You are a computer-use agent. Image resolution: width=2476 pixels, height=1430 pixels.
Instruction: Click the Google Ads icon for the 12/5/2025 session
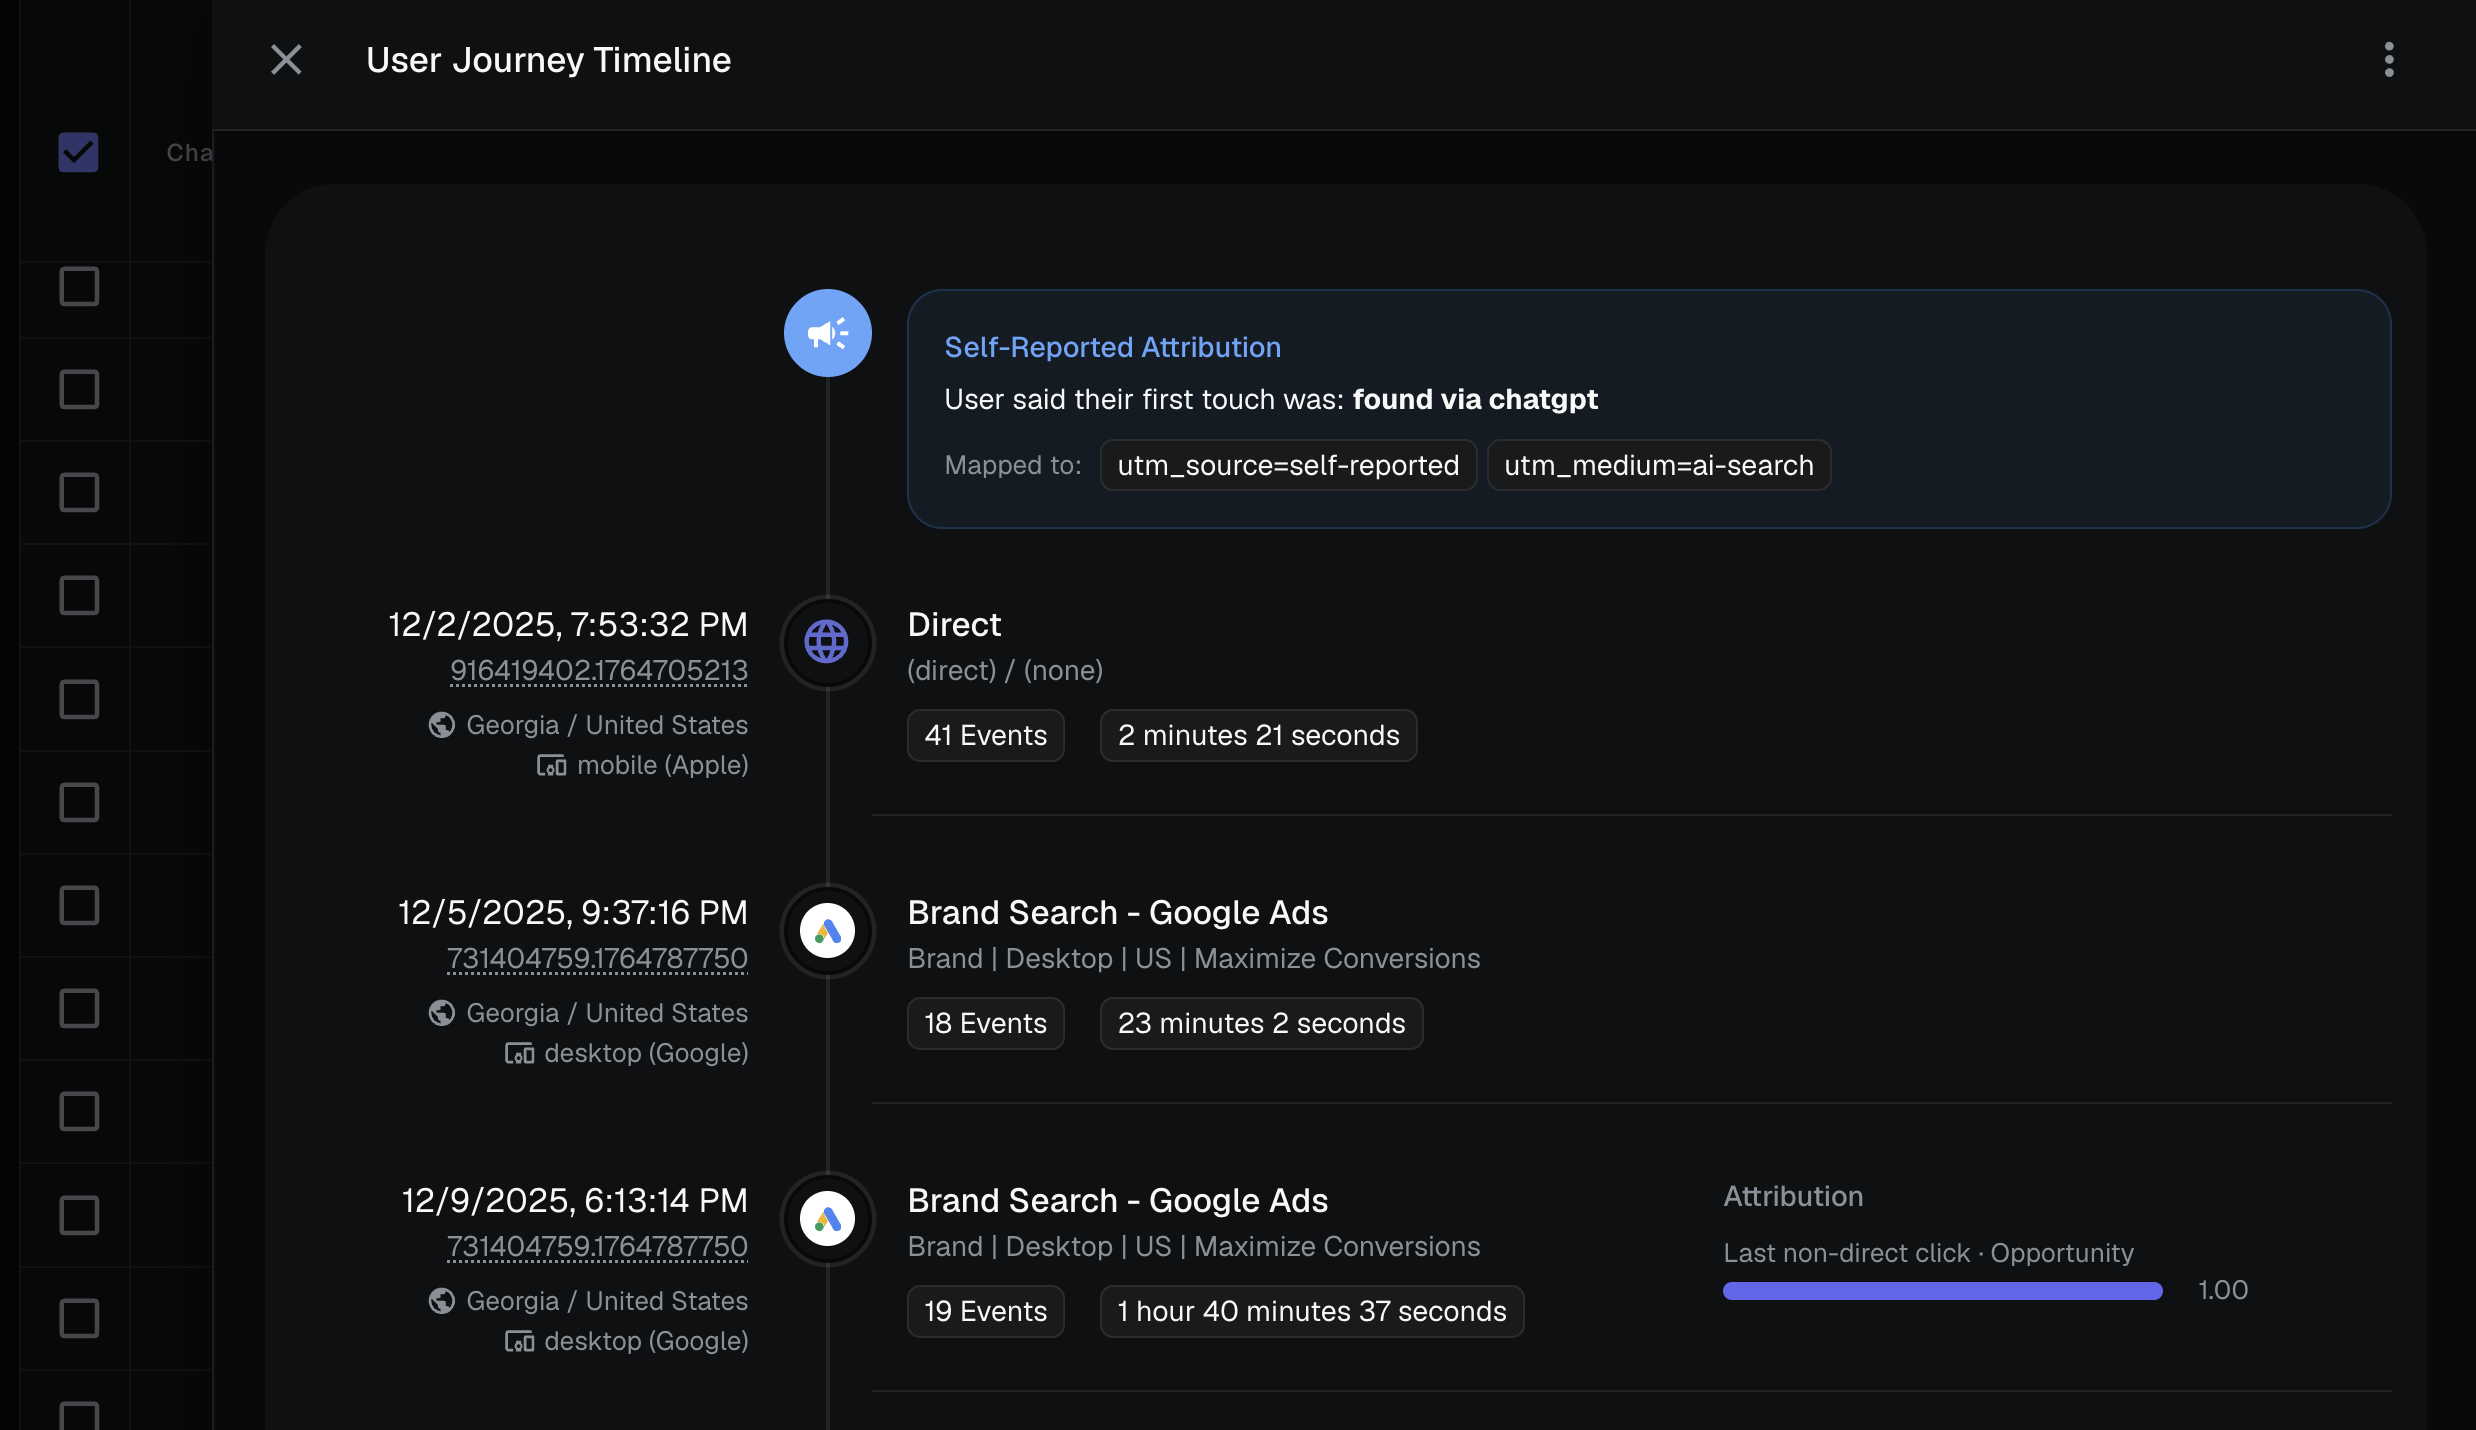(x=827, y=931)
